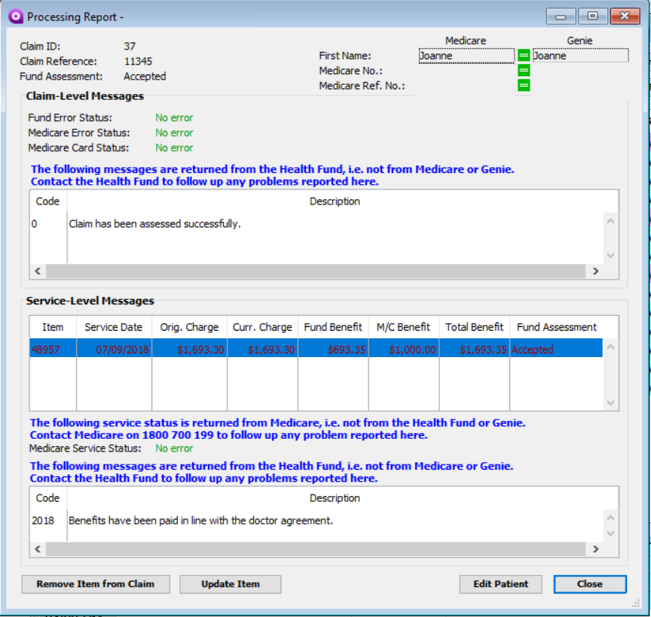The width and height of the screenshot is (651, 617).
Task: Click the Medicare first name field Joanne
Action: pos(465,56)
